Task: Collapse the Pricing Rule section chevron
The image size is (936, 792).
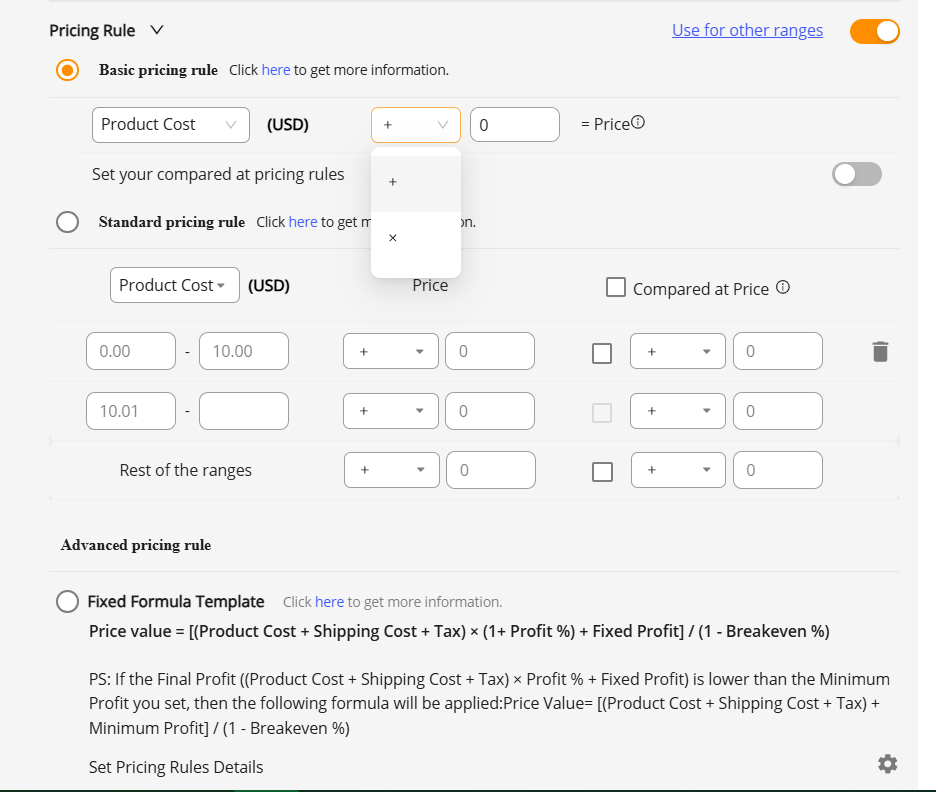Action: pos(156,30)
